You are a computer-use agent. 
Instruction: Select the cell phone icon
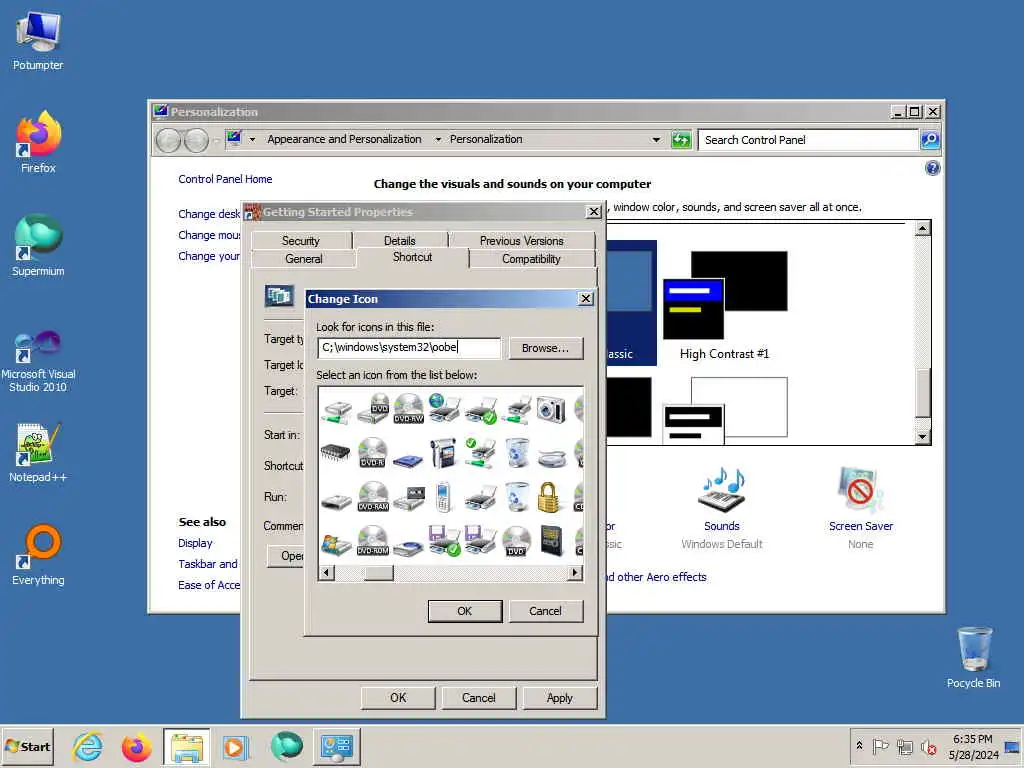click(x=443, y=496)
